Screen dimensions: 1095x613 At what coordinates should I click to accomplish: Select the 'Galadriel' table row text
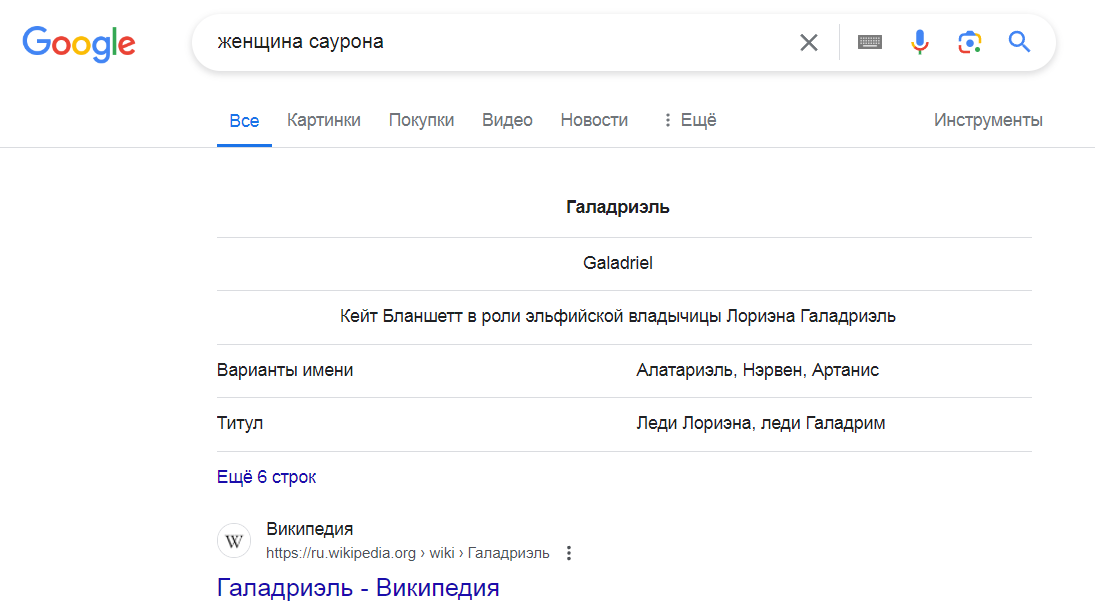point(617,263)
